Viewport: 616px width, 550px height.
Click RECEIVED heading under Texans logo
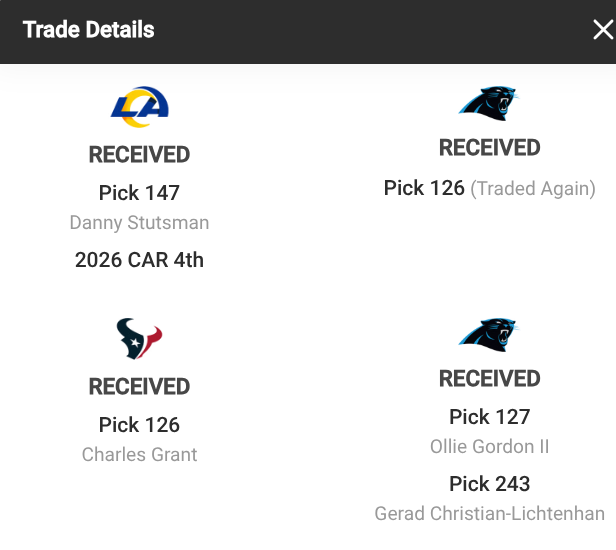[x=139, y=386]
